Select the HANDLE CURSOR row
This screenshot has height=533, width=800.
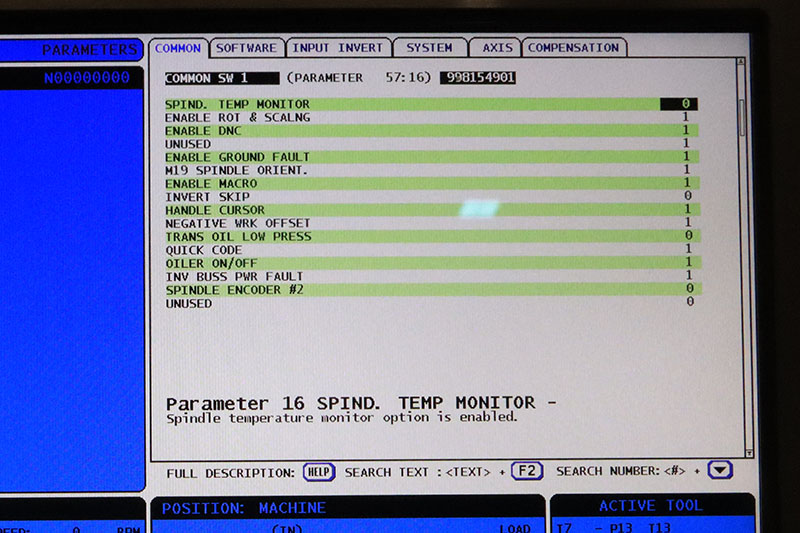tap(433, 210)
